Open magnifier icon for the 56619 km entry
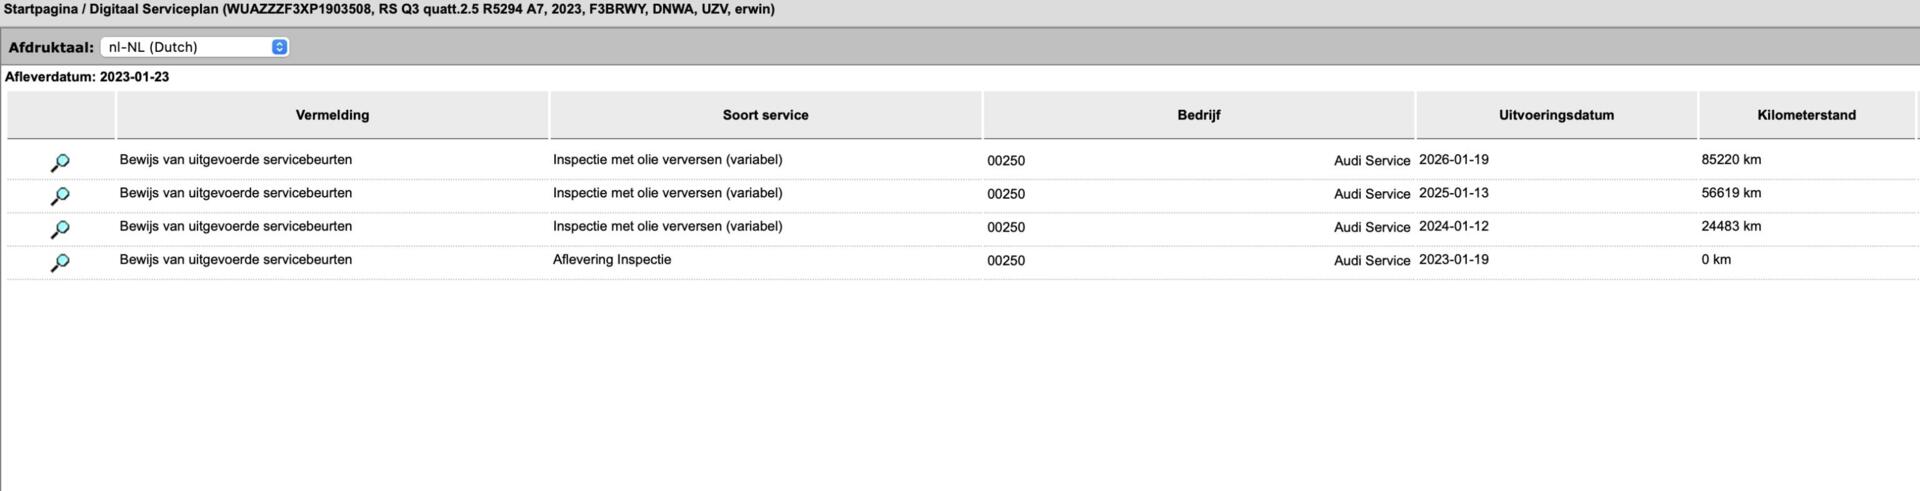1920x491 pixels. point(60,196)
